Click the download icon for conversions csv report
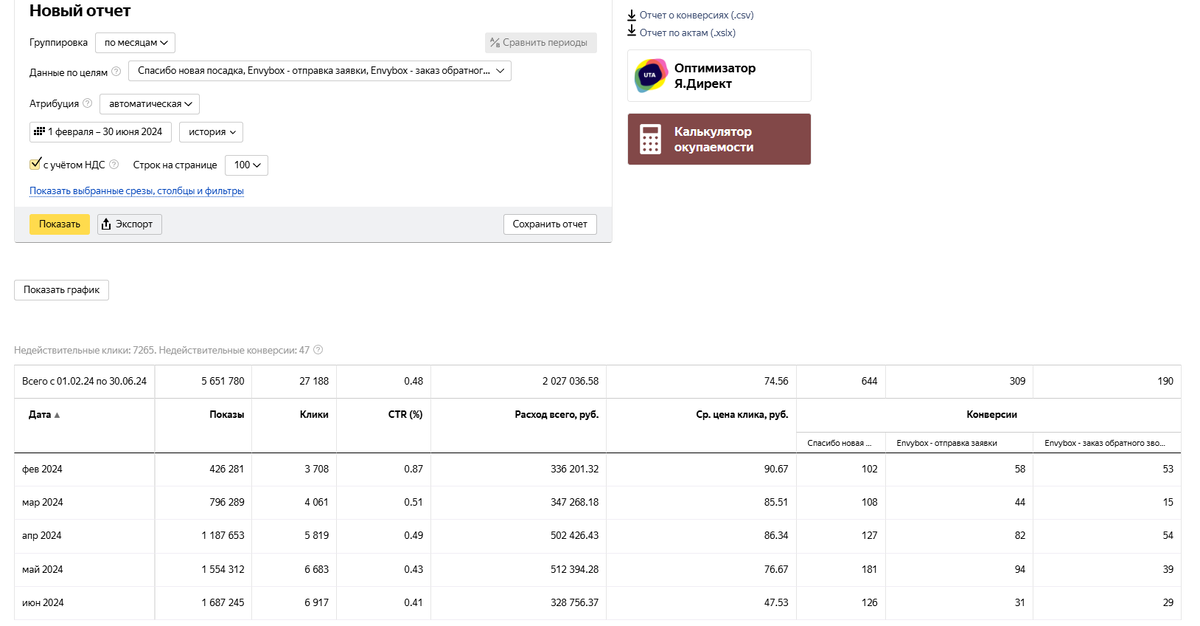The width and height of the screenshot is (1200, 626). [631, 15]
